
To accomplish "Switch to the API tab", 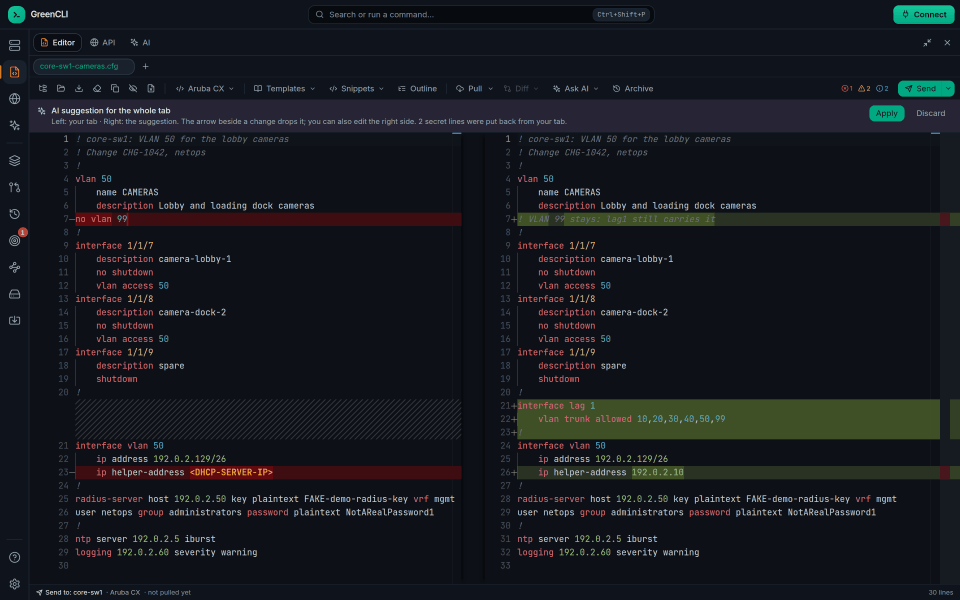I will click(x=102, y=43).
